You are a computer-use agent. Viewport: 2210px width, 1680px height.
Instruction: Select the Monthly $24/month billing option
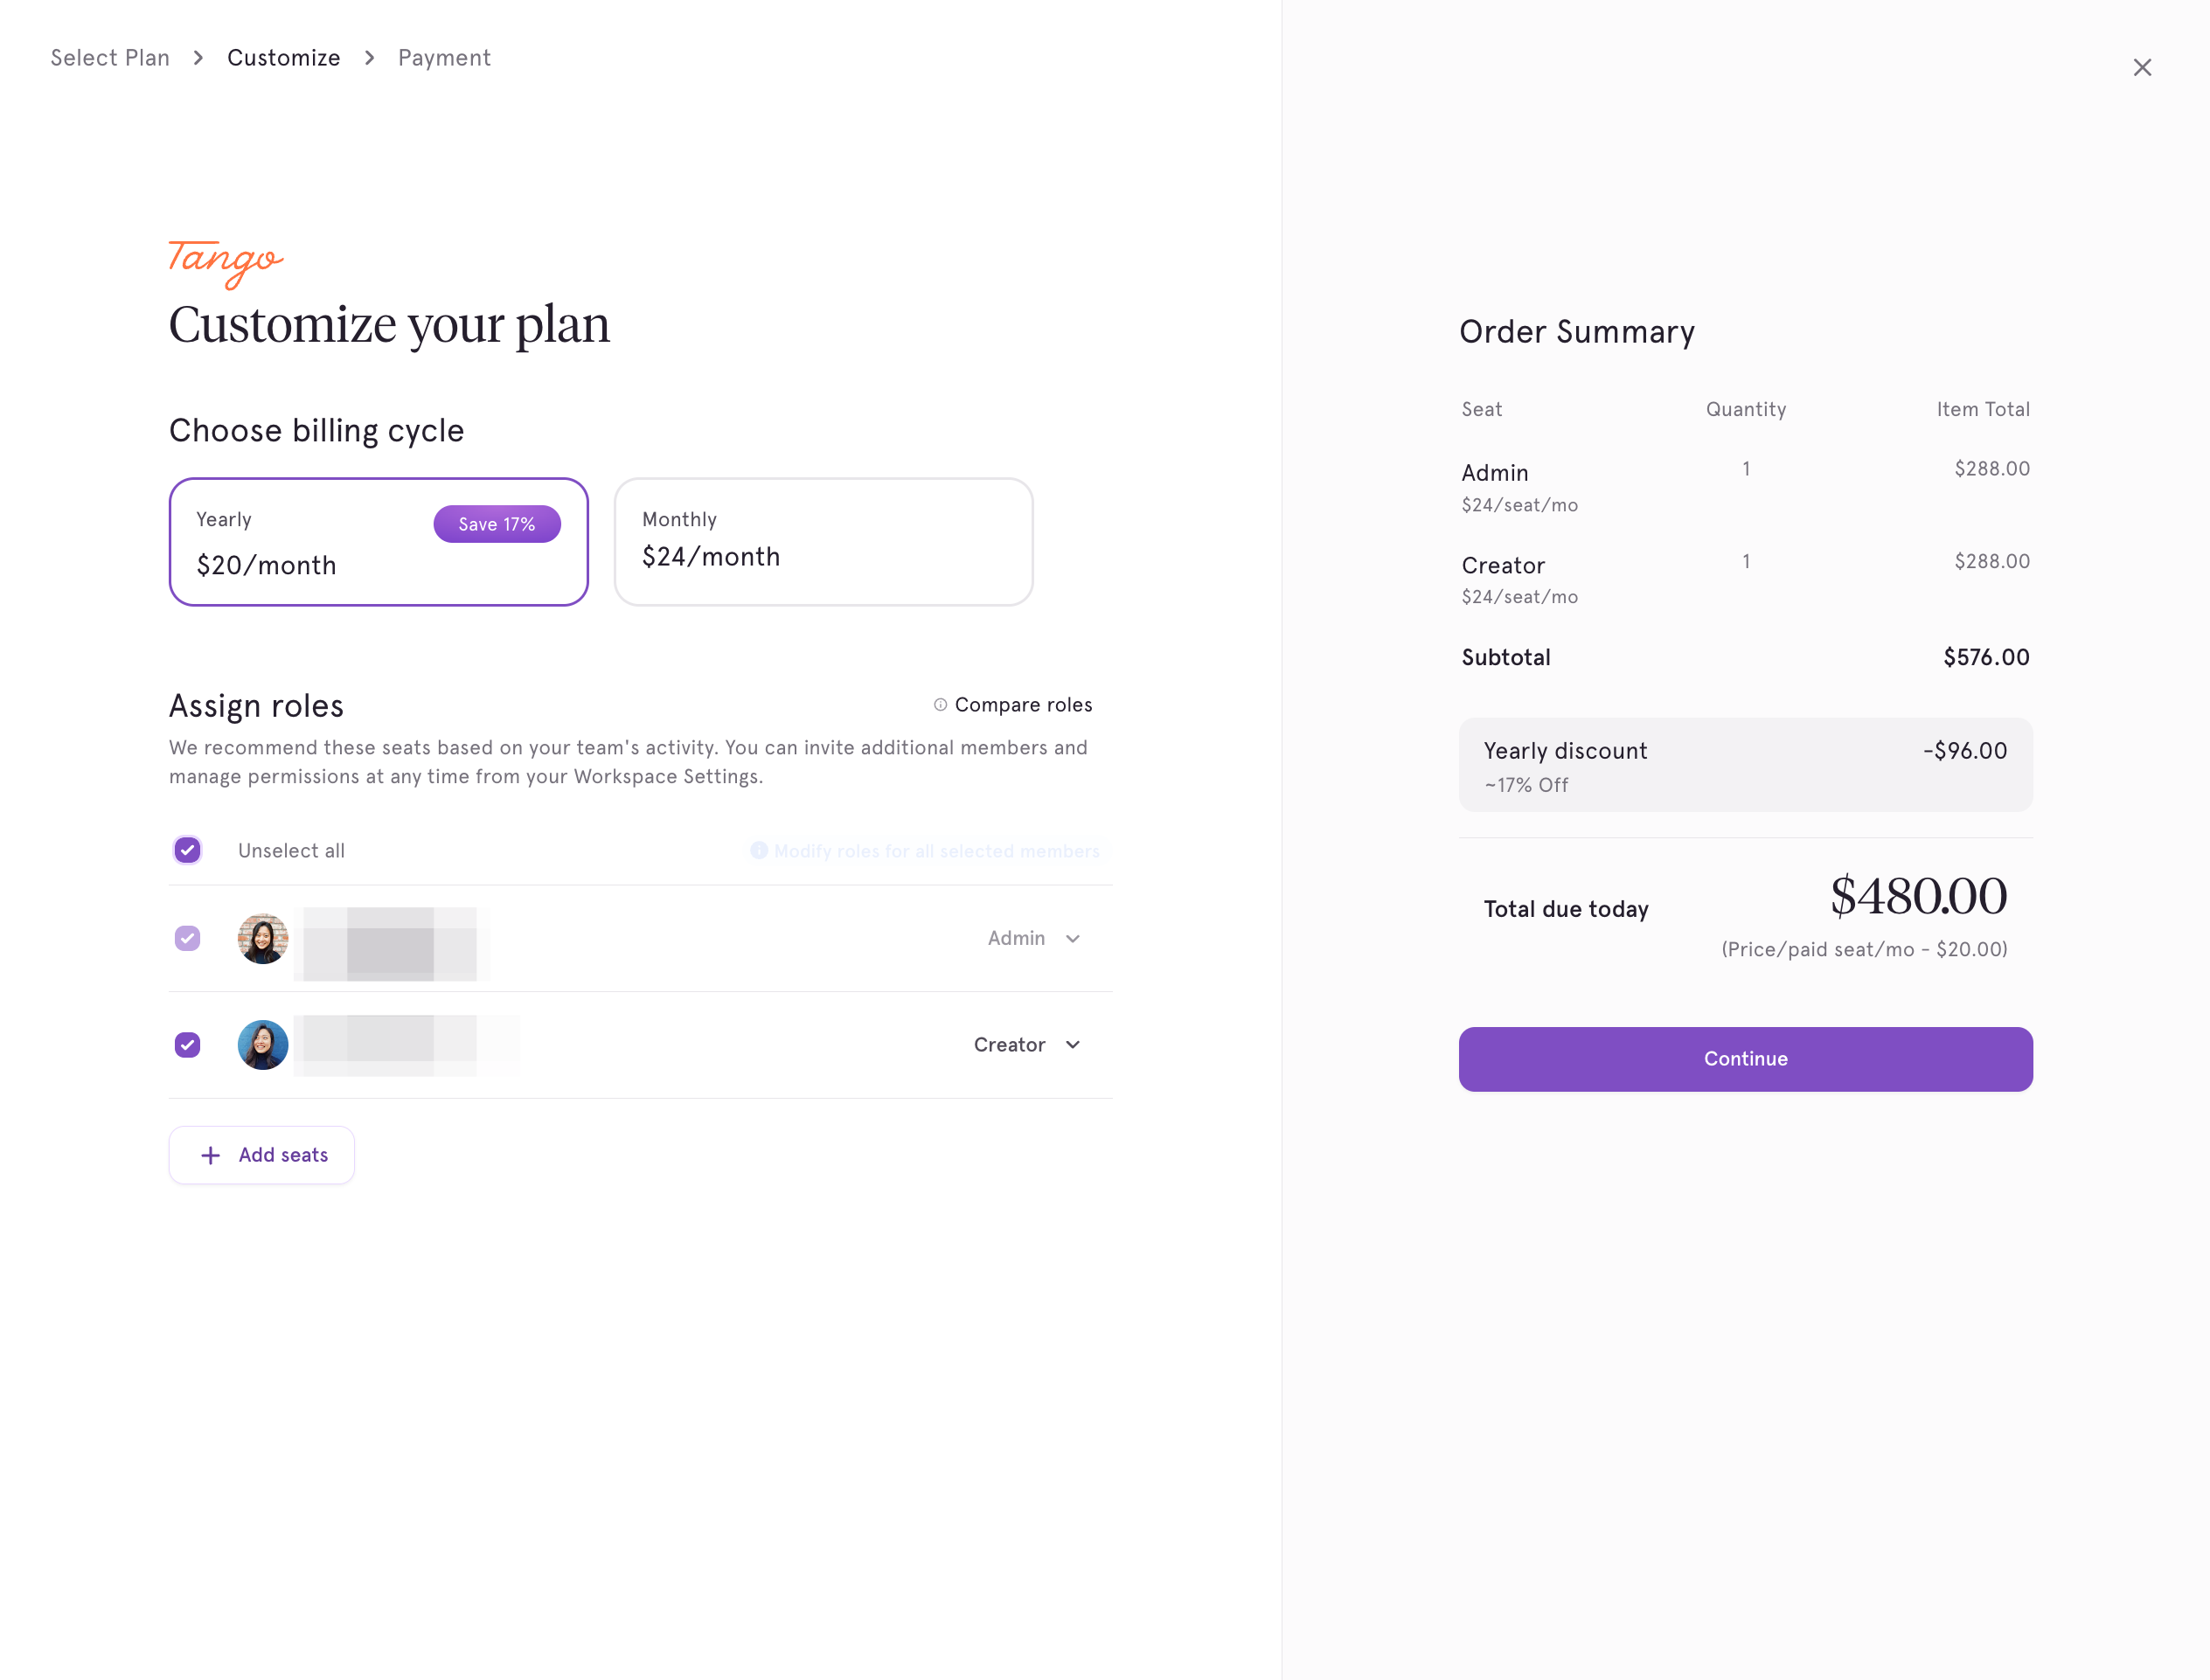[823, 542]
